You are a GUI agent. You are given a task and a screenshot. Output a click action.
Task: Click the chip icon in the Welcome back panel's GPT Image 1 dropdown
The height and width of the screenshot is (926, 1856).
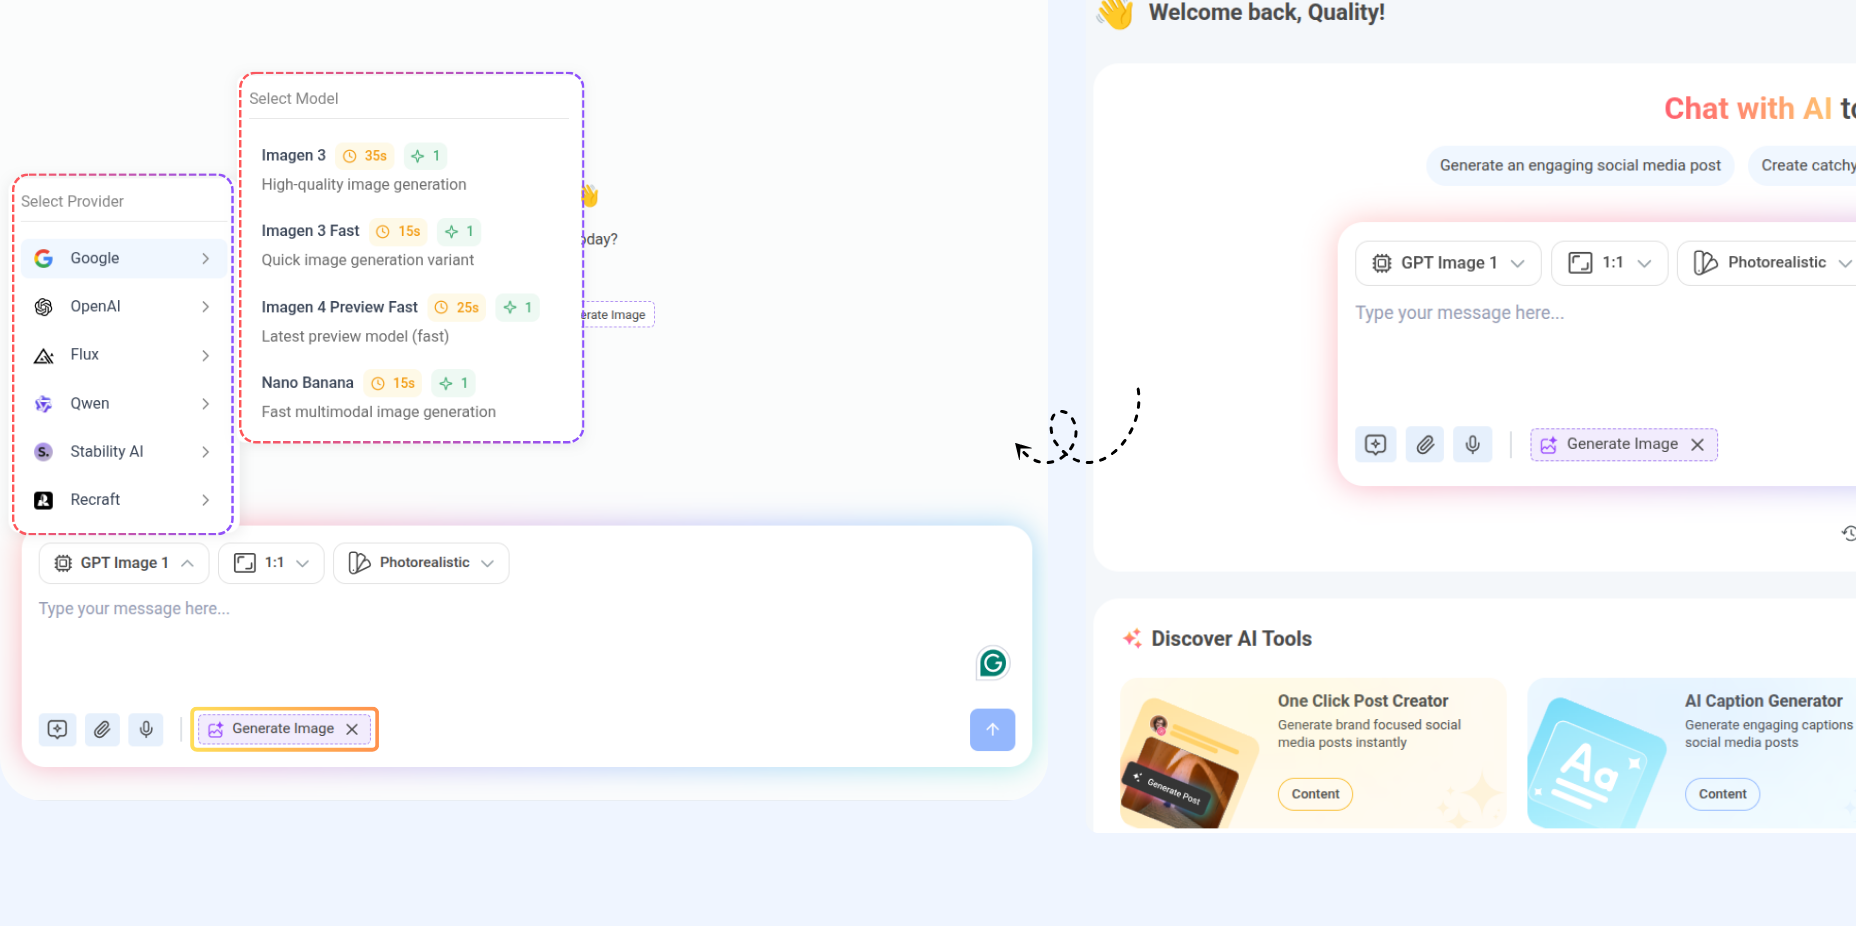click(1382, 263)
